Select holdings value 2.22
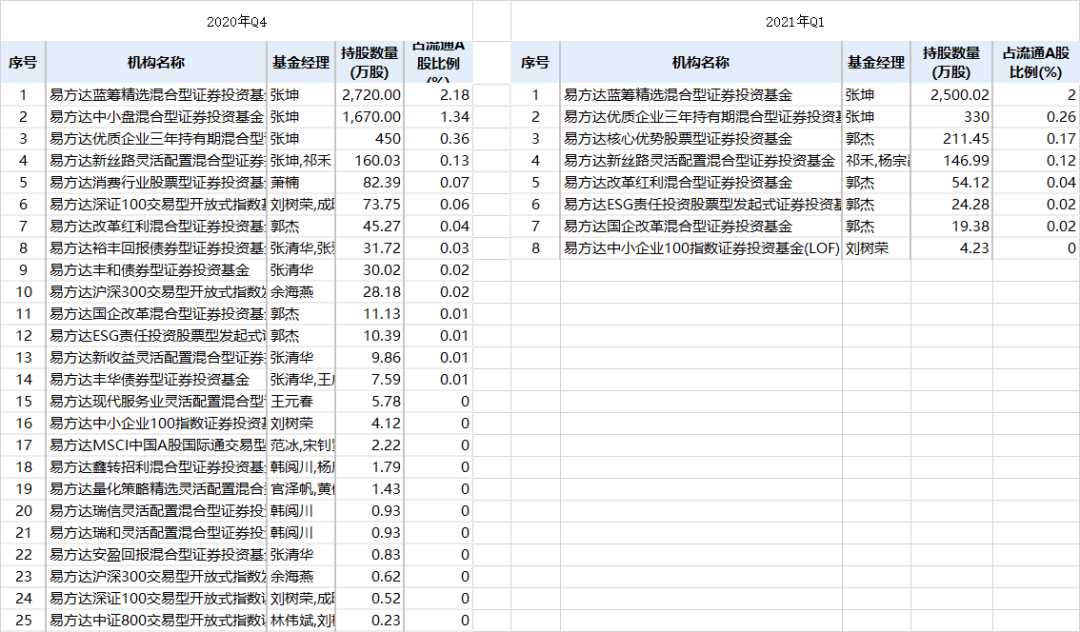Image resolution: width=1080 pixels, height=632 pixels. click(370, 446)
